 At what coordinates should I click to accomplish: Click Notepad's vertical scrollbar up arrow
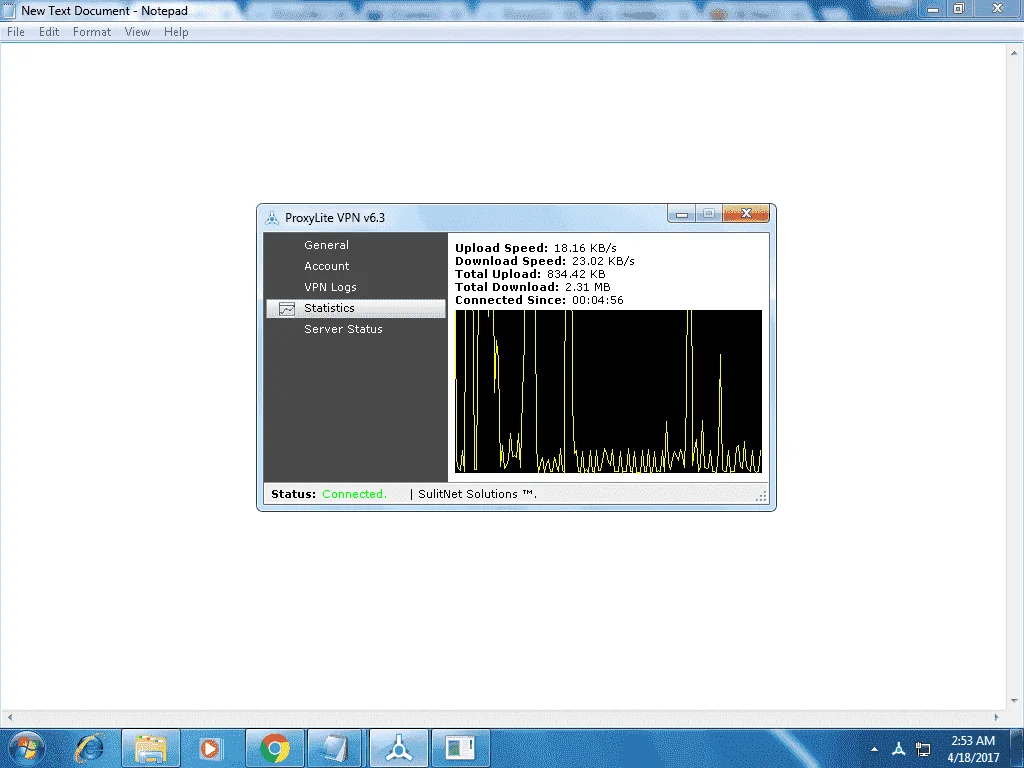(1014, 52)
